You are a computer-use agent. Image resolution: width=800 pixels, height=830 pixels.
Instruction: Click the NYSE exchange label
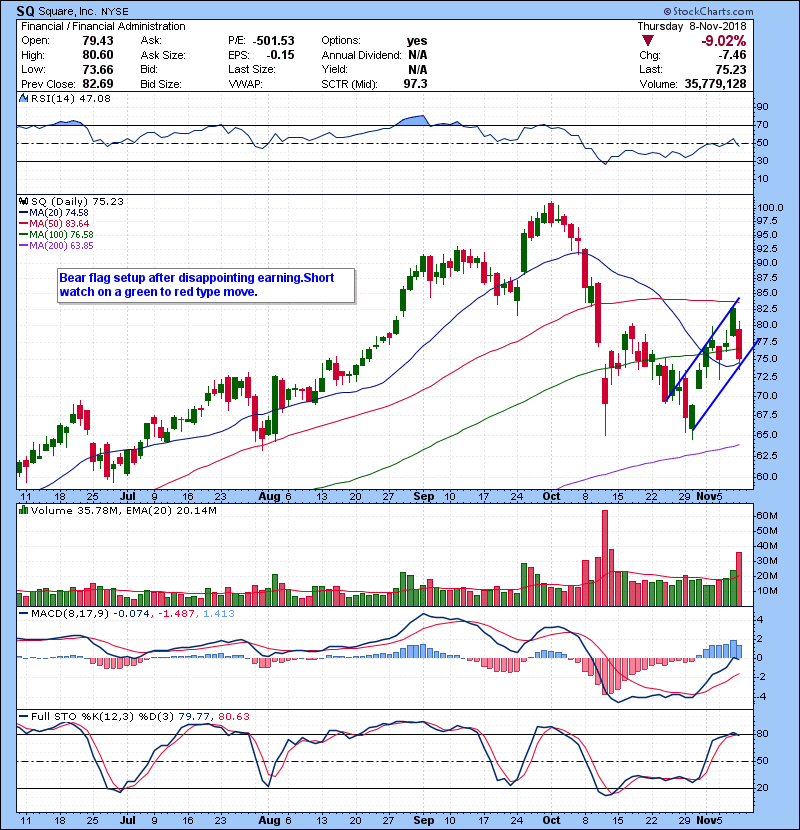click(x=115, y=12)
